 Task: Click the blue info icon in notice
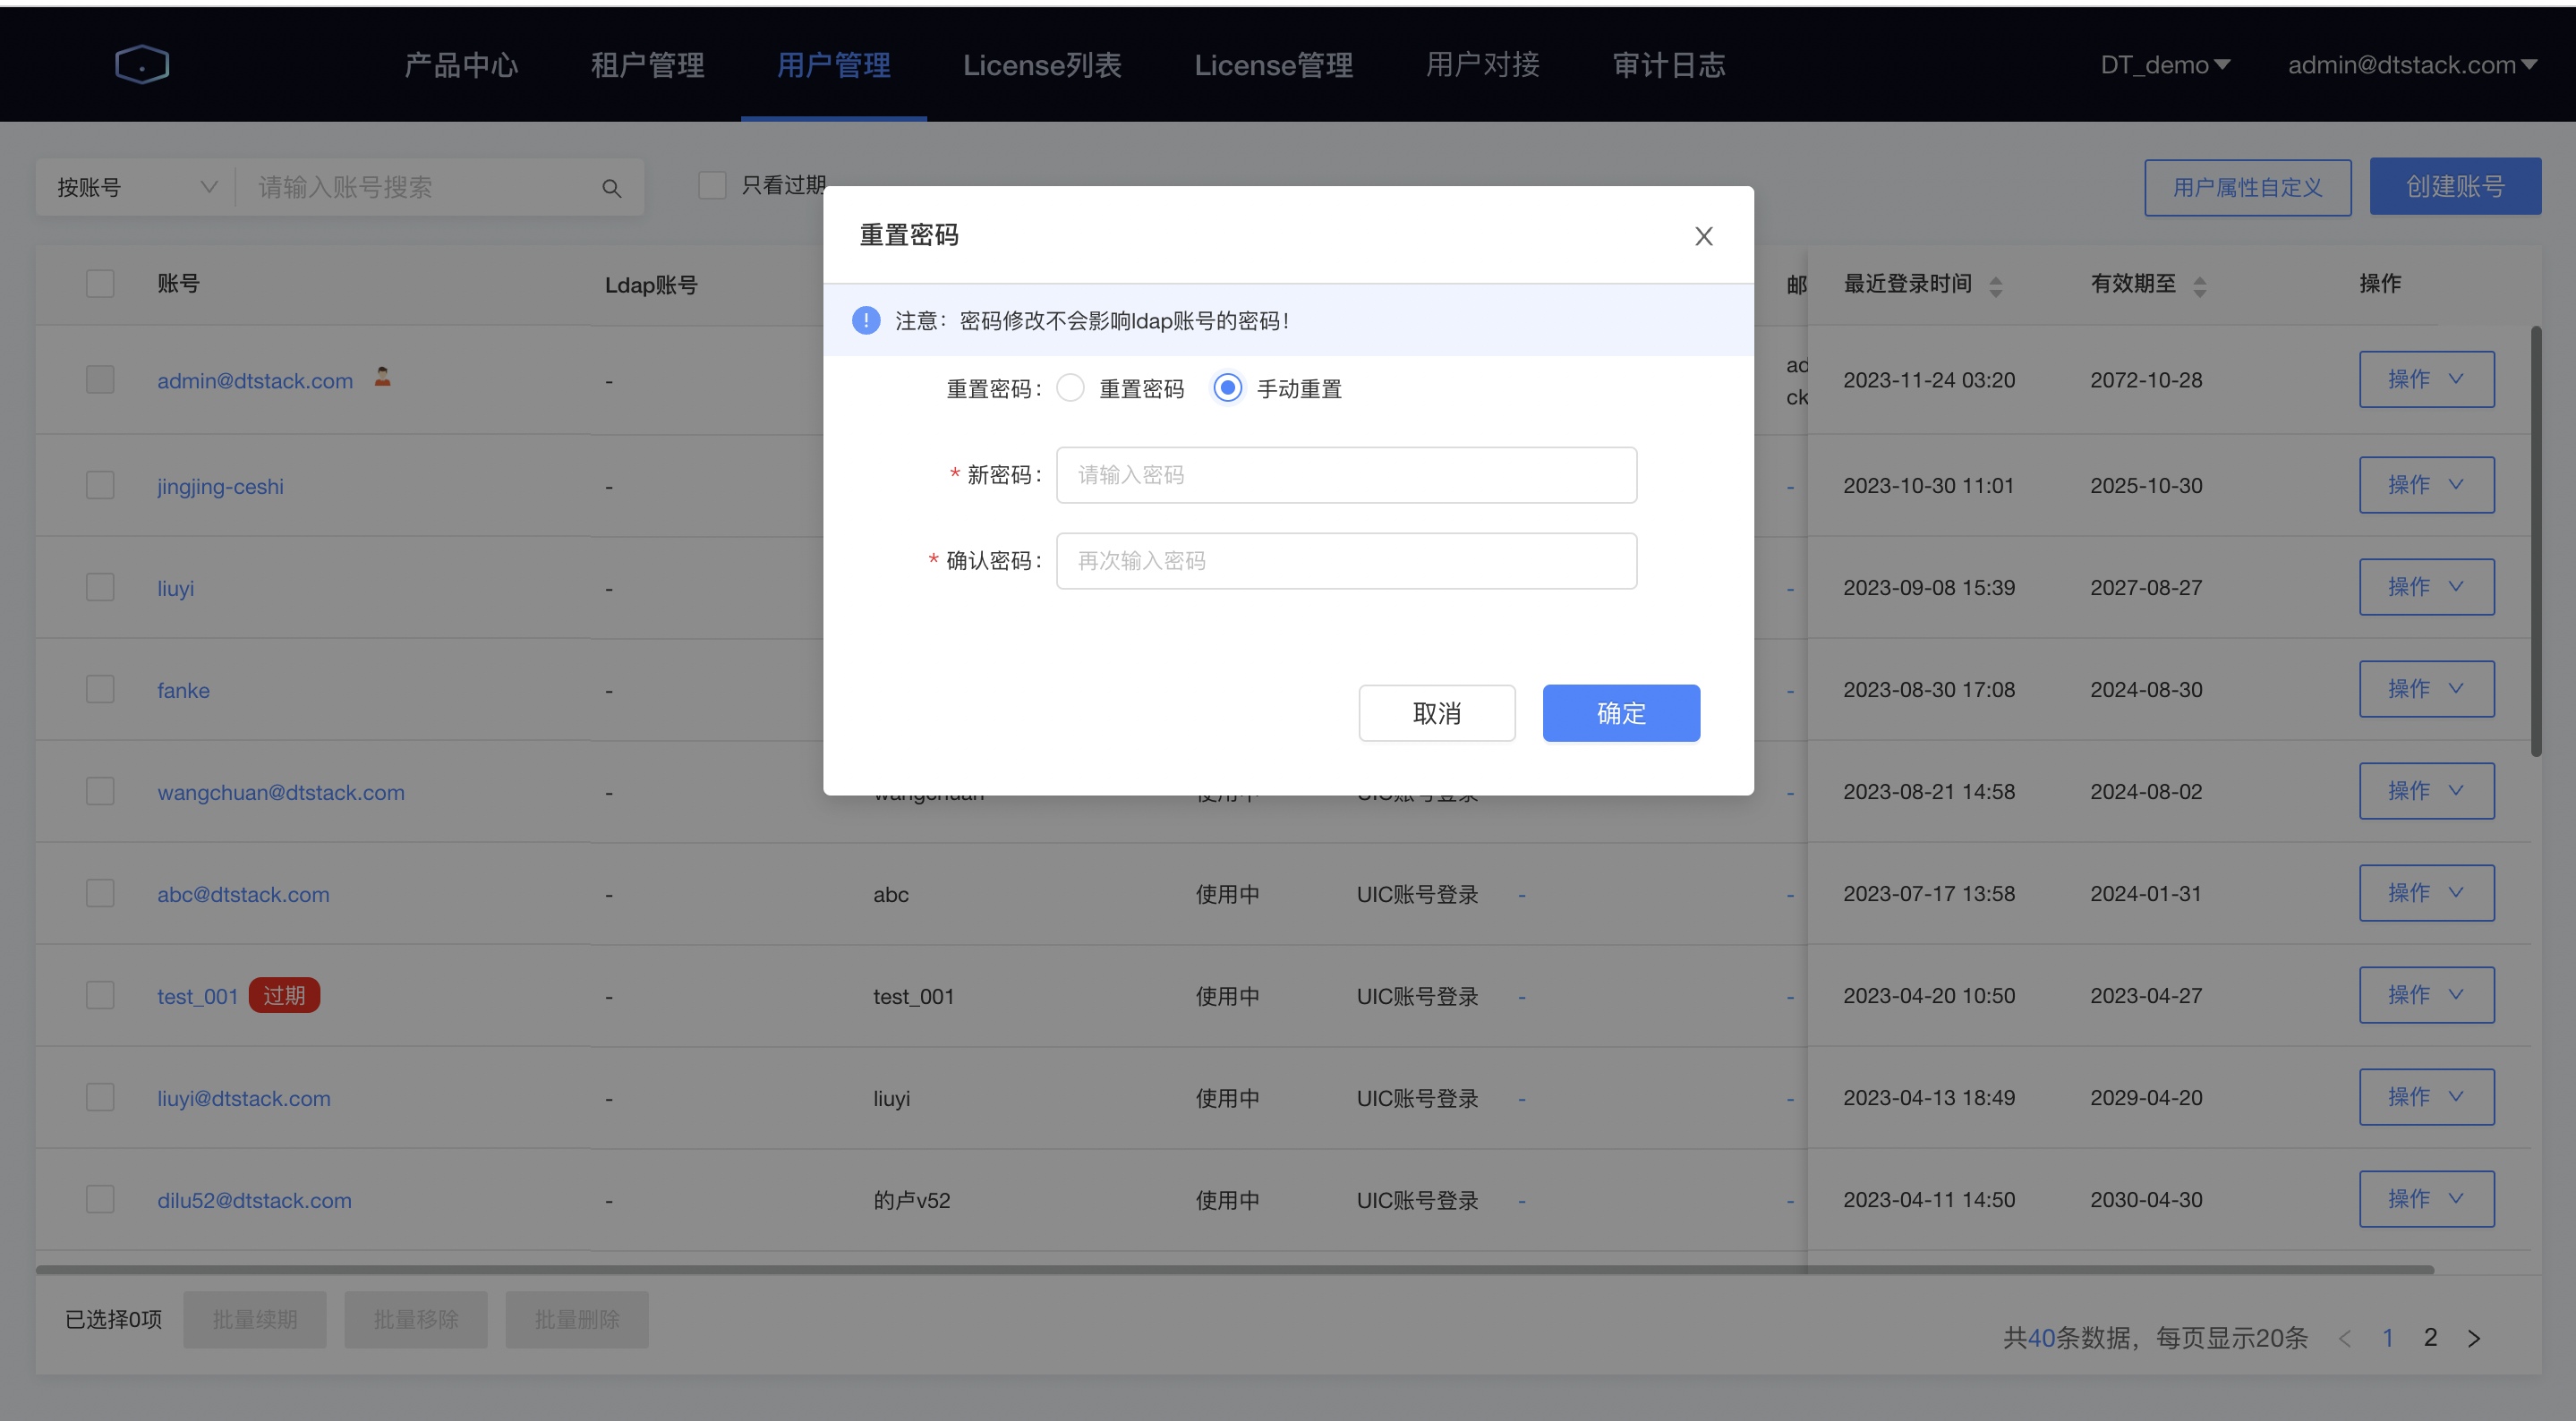(x=866, y=320)
